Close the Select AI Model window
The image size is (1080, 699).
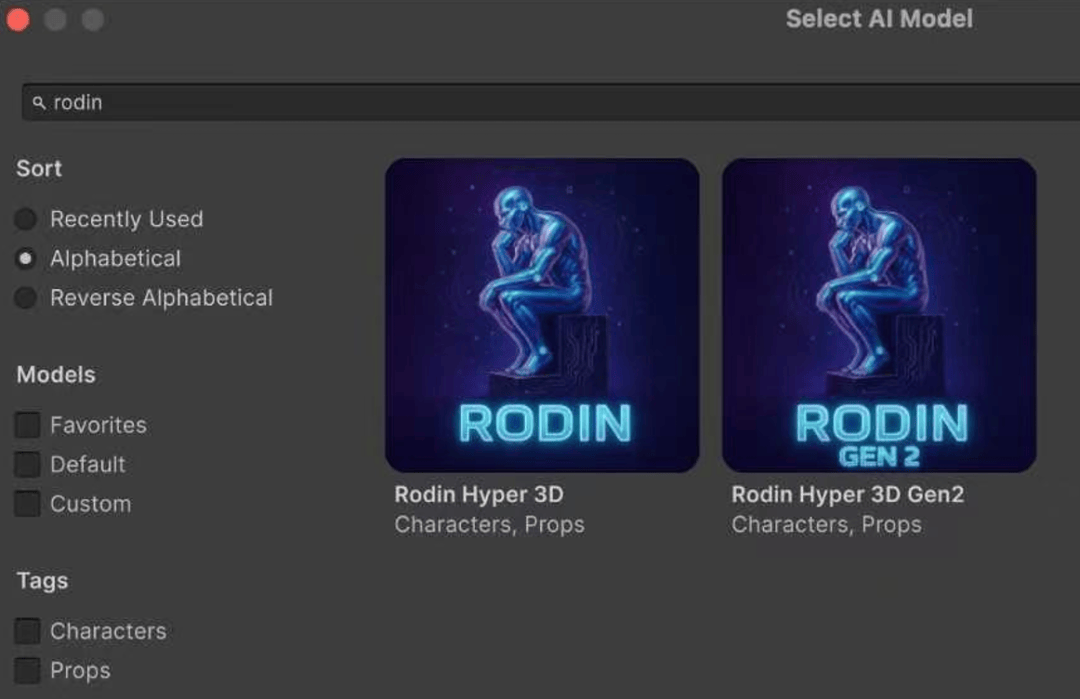pyautogui.click(x=18, y=19)
